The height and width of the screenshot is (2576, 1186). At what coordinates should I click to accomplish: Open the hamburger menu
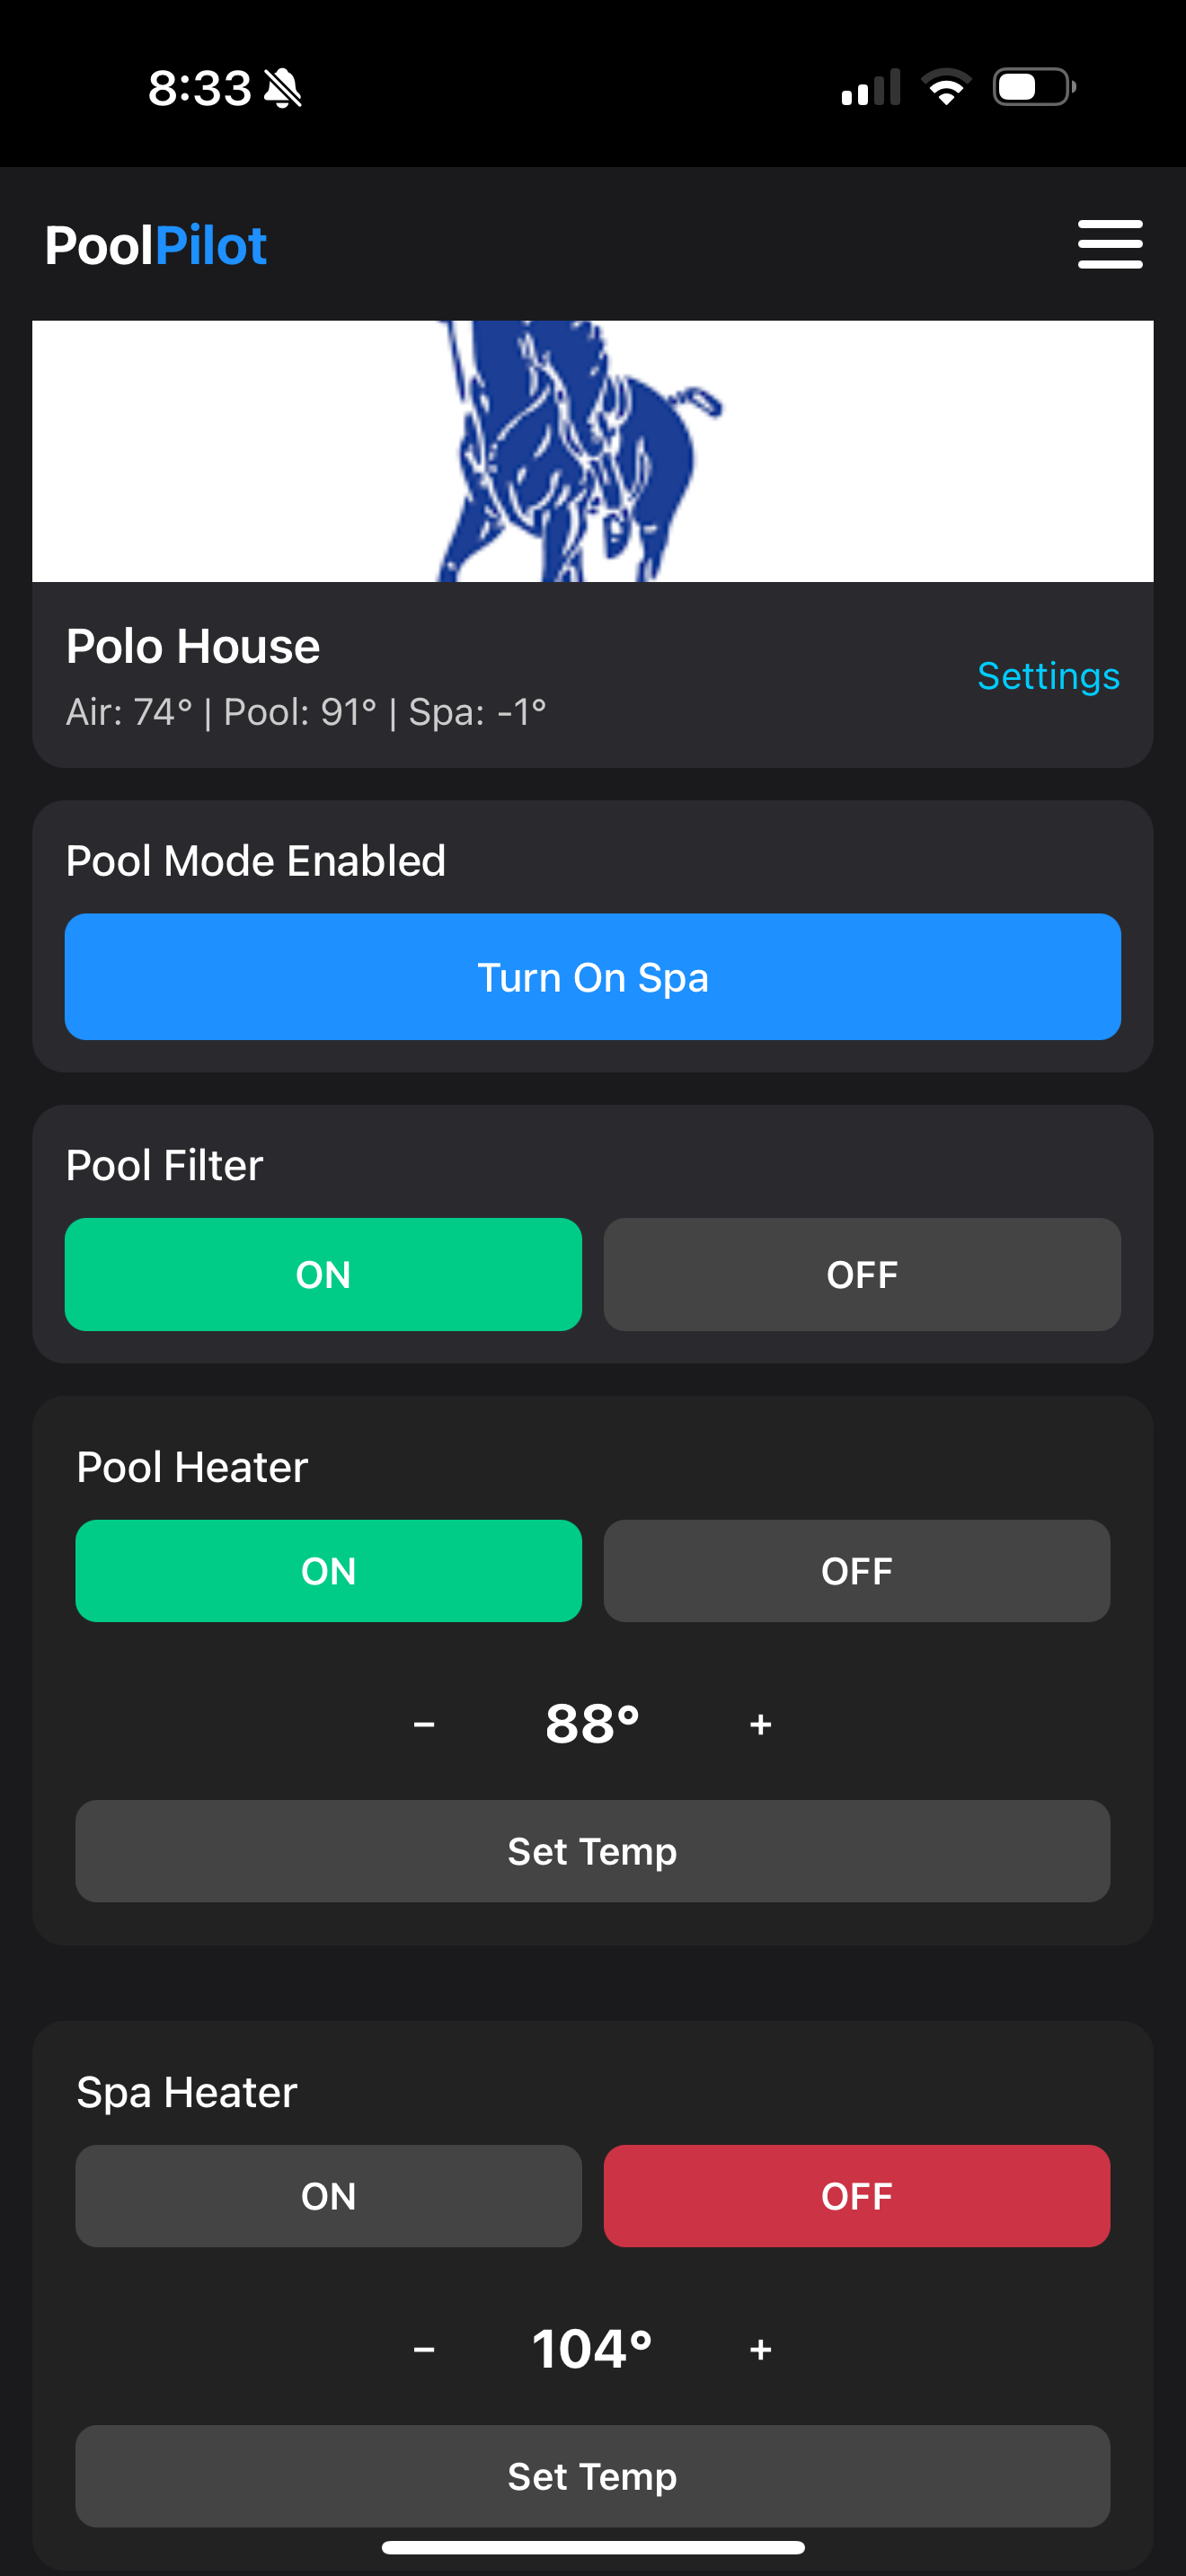1109,245
